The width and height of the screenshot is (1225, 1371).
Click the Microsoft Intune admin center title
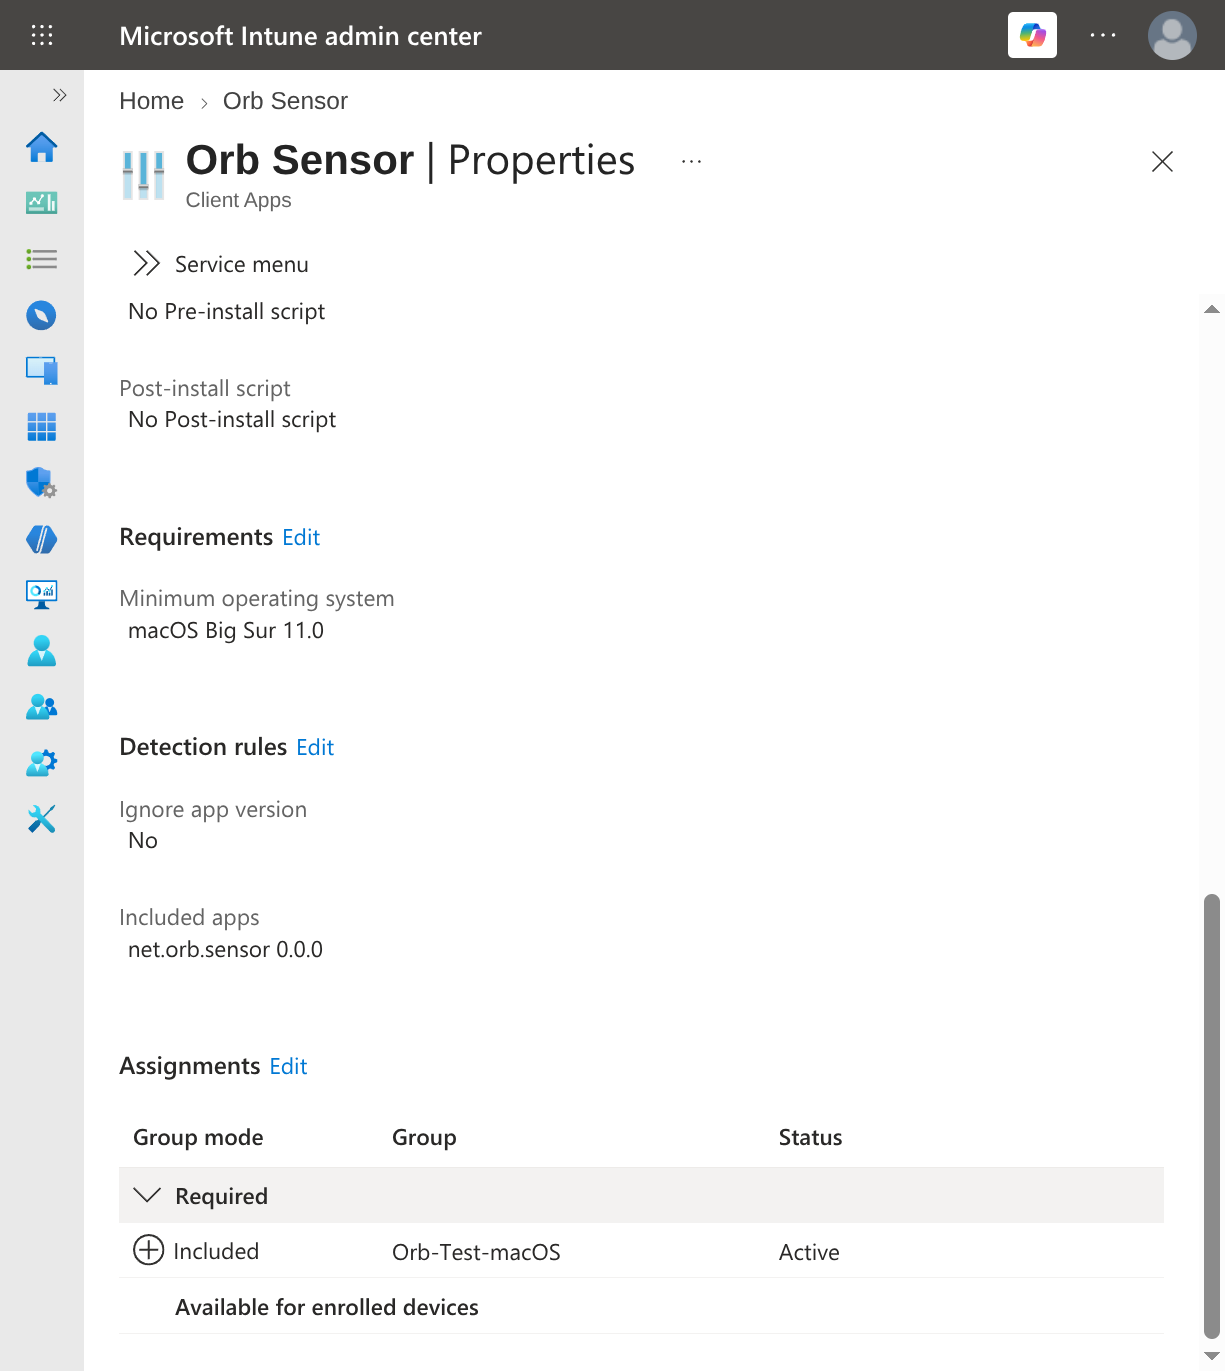pos(300,36)
